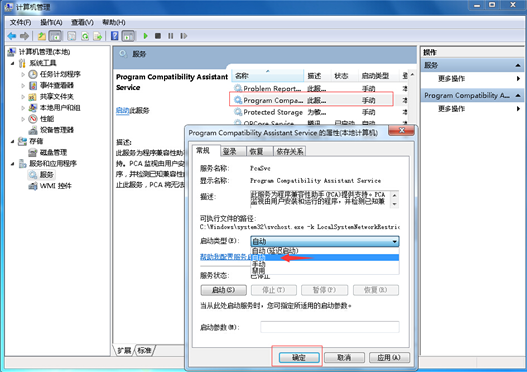Open 磁盘管理 via its disk icon
Screen dimensions: 527x372
(33, 153)
